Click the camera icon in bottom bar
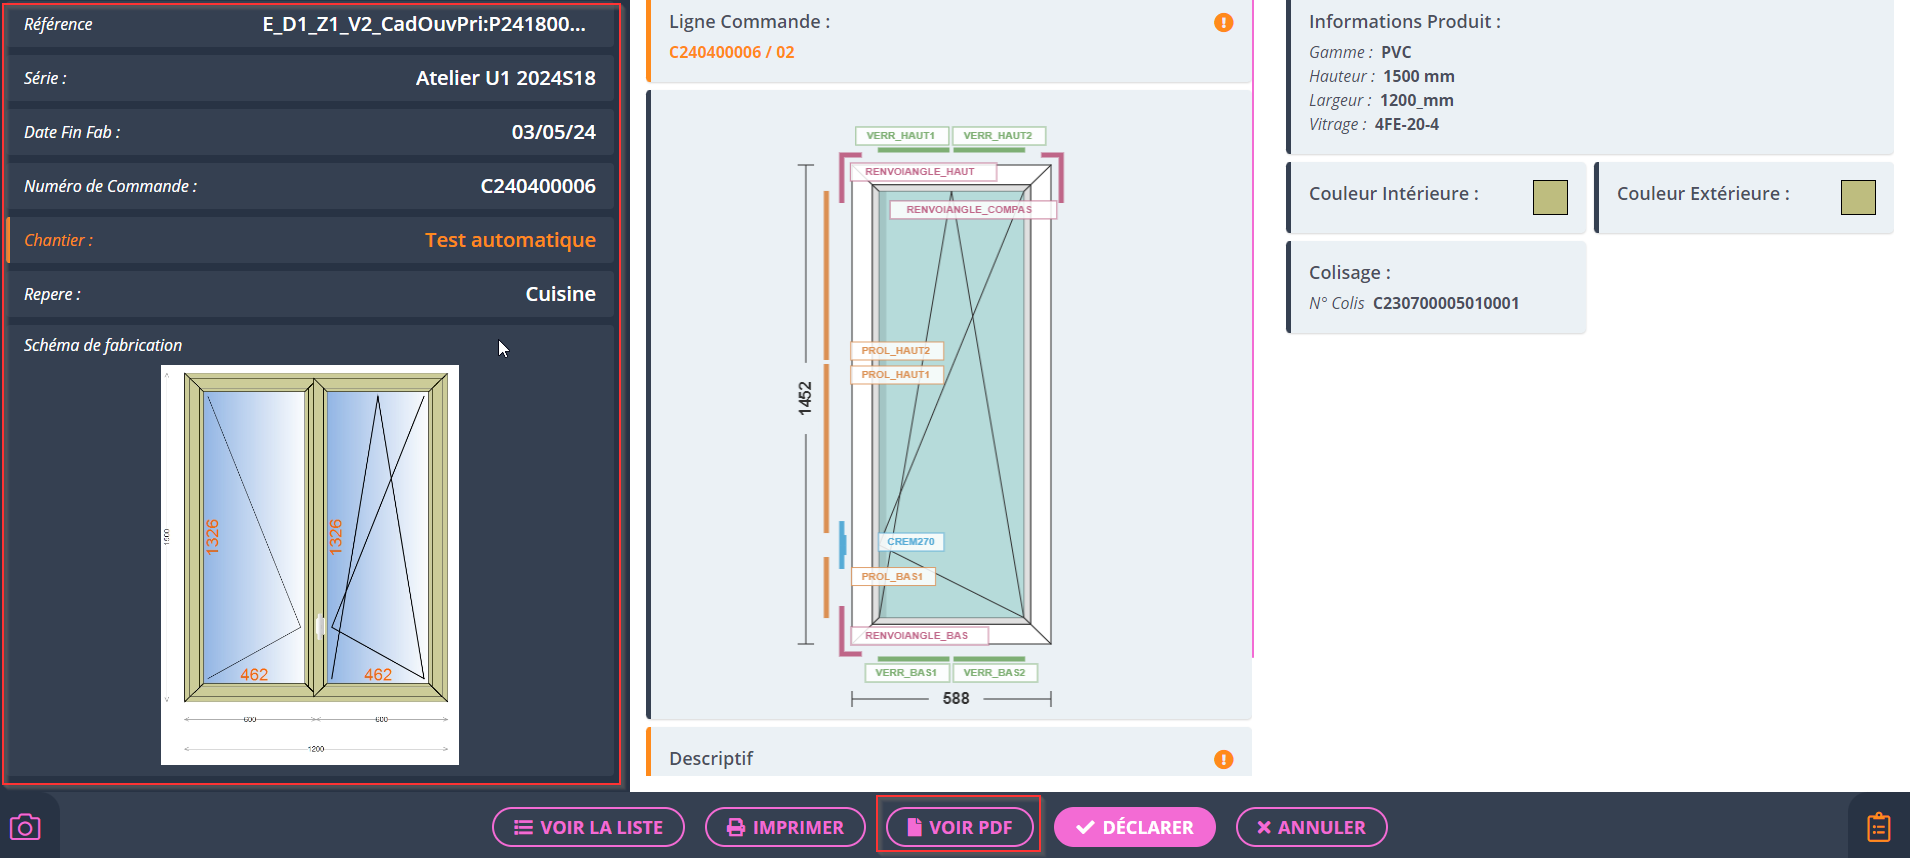The width and height of the screenshot is (1910, 858). 25,827
